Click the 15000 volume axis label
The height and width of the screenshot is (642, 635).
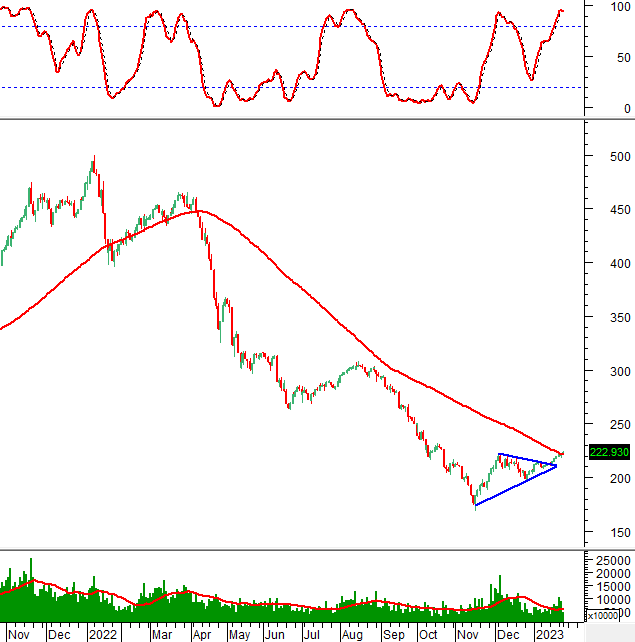click(x=613, y=586)
